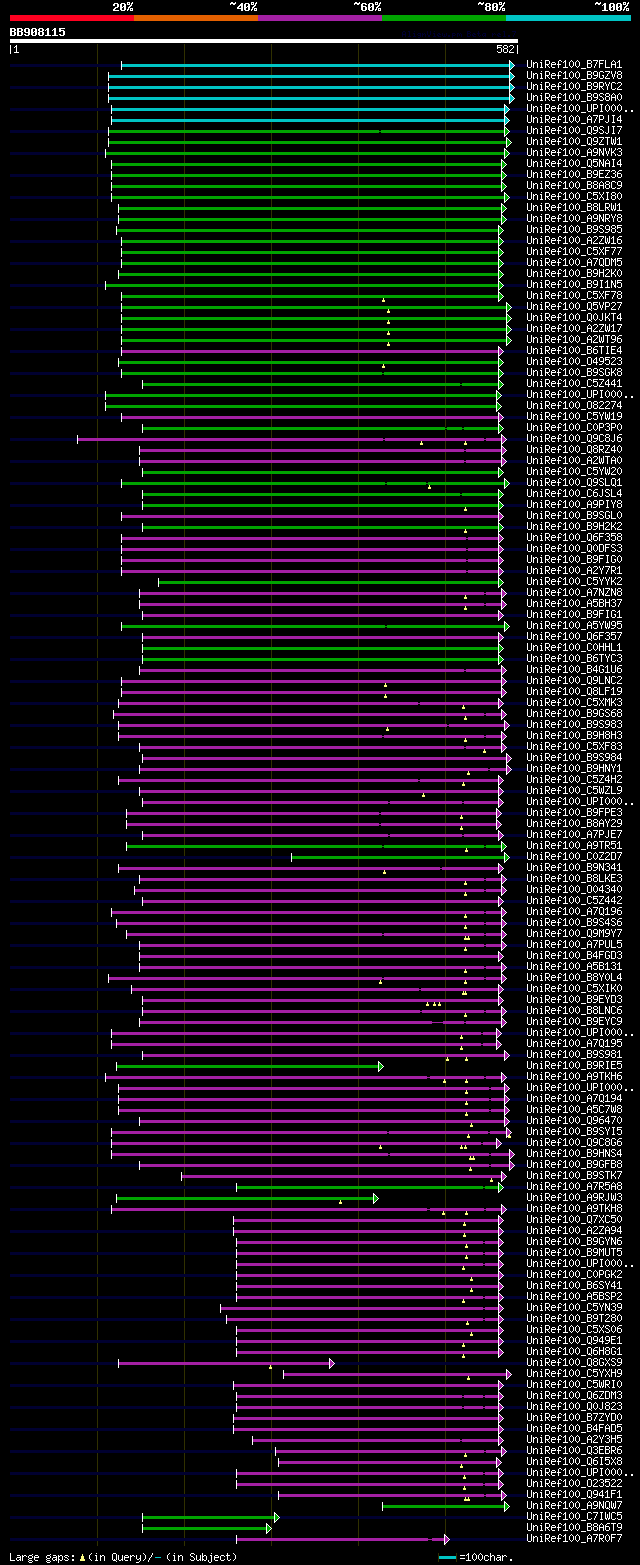Open hit UniRef100_B9I1N5
This screenshot has width=640, height=1565.
tap(573, 285)
